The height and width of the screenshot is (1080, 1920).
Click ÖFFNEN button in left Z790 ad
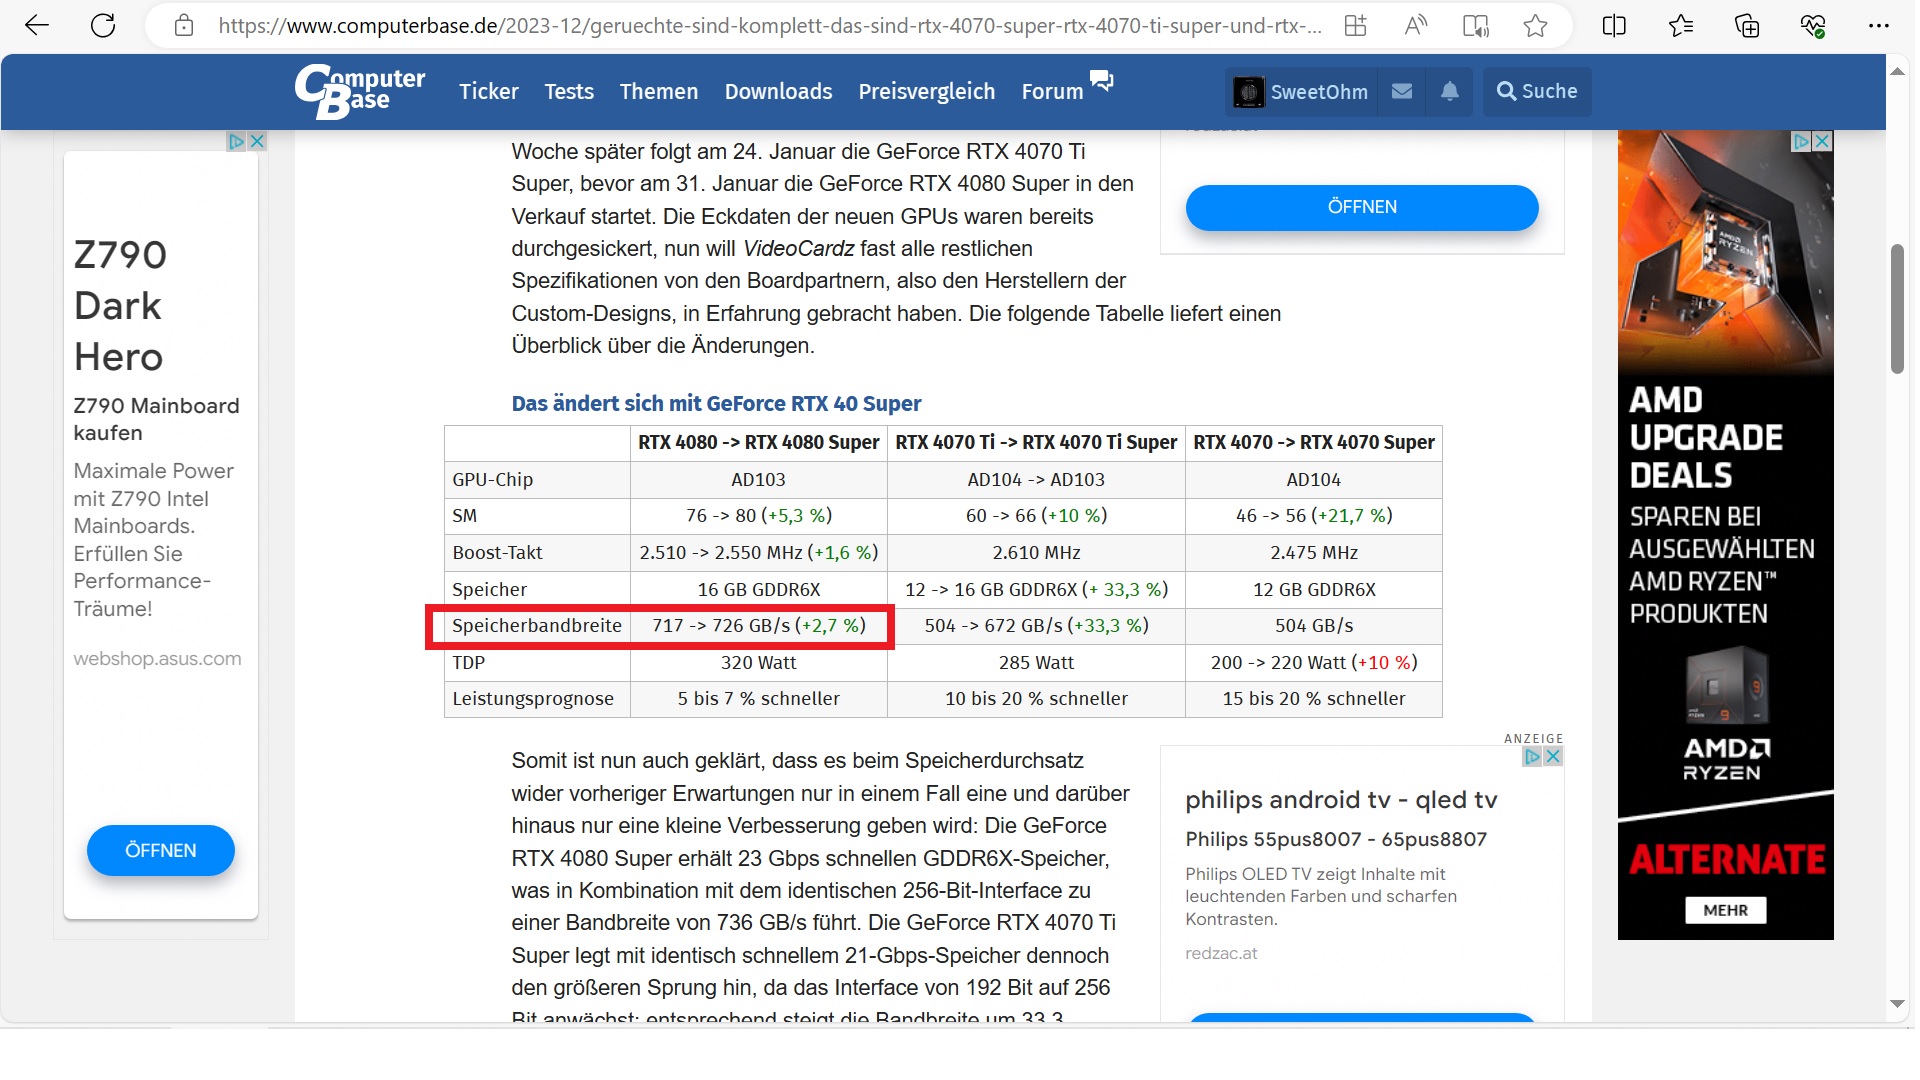161,851
